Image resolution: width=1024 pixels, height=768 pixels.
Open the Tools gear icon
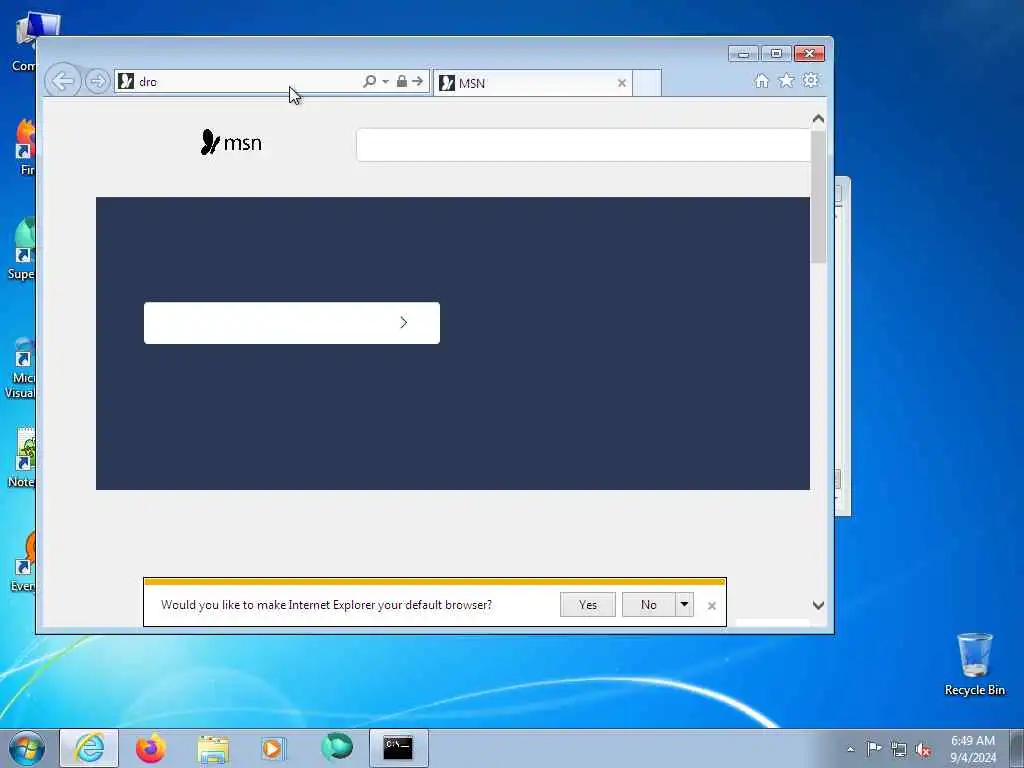click(x=810, y=80)
